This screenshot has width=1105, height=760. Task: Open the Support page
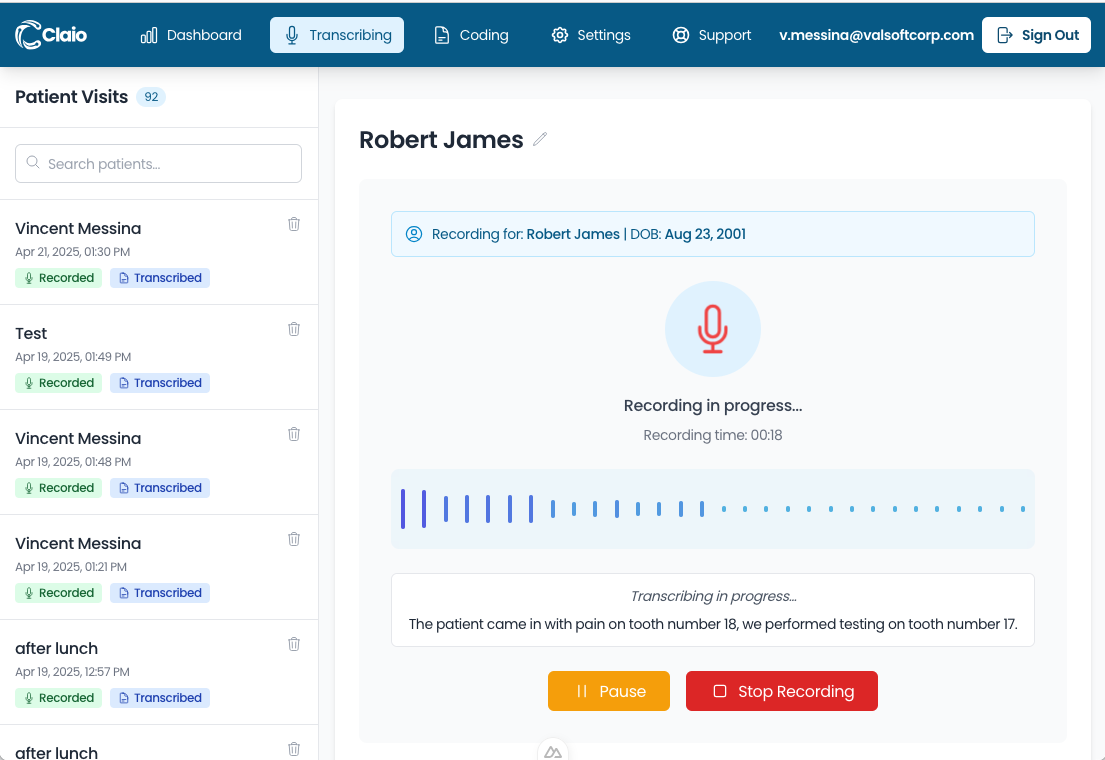(x=712, y=35)
